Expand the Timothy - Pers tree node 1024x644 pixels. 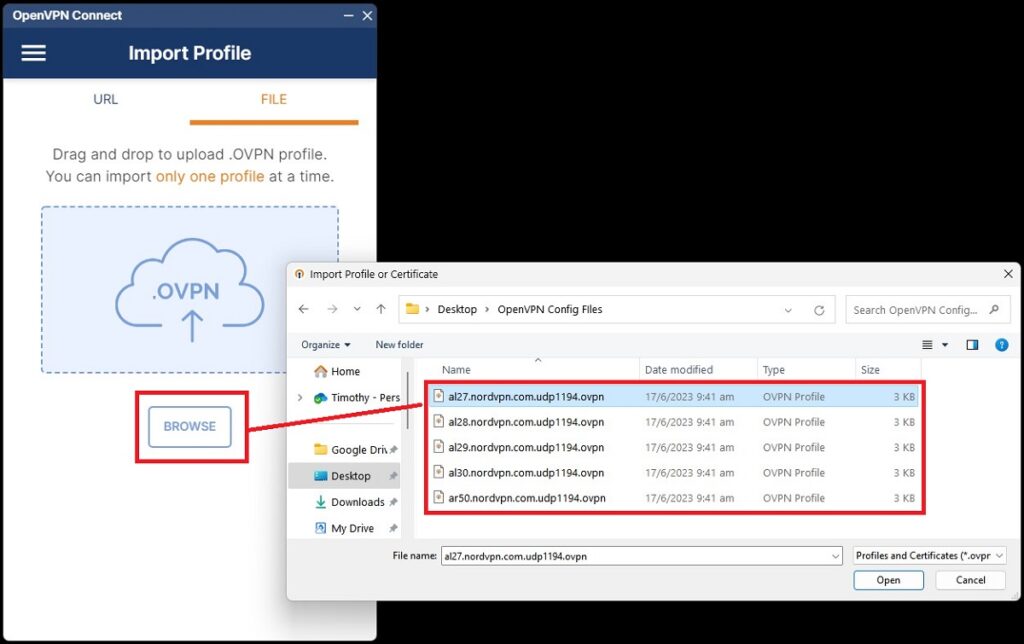[300, 398]
